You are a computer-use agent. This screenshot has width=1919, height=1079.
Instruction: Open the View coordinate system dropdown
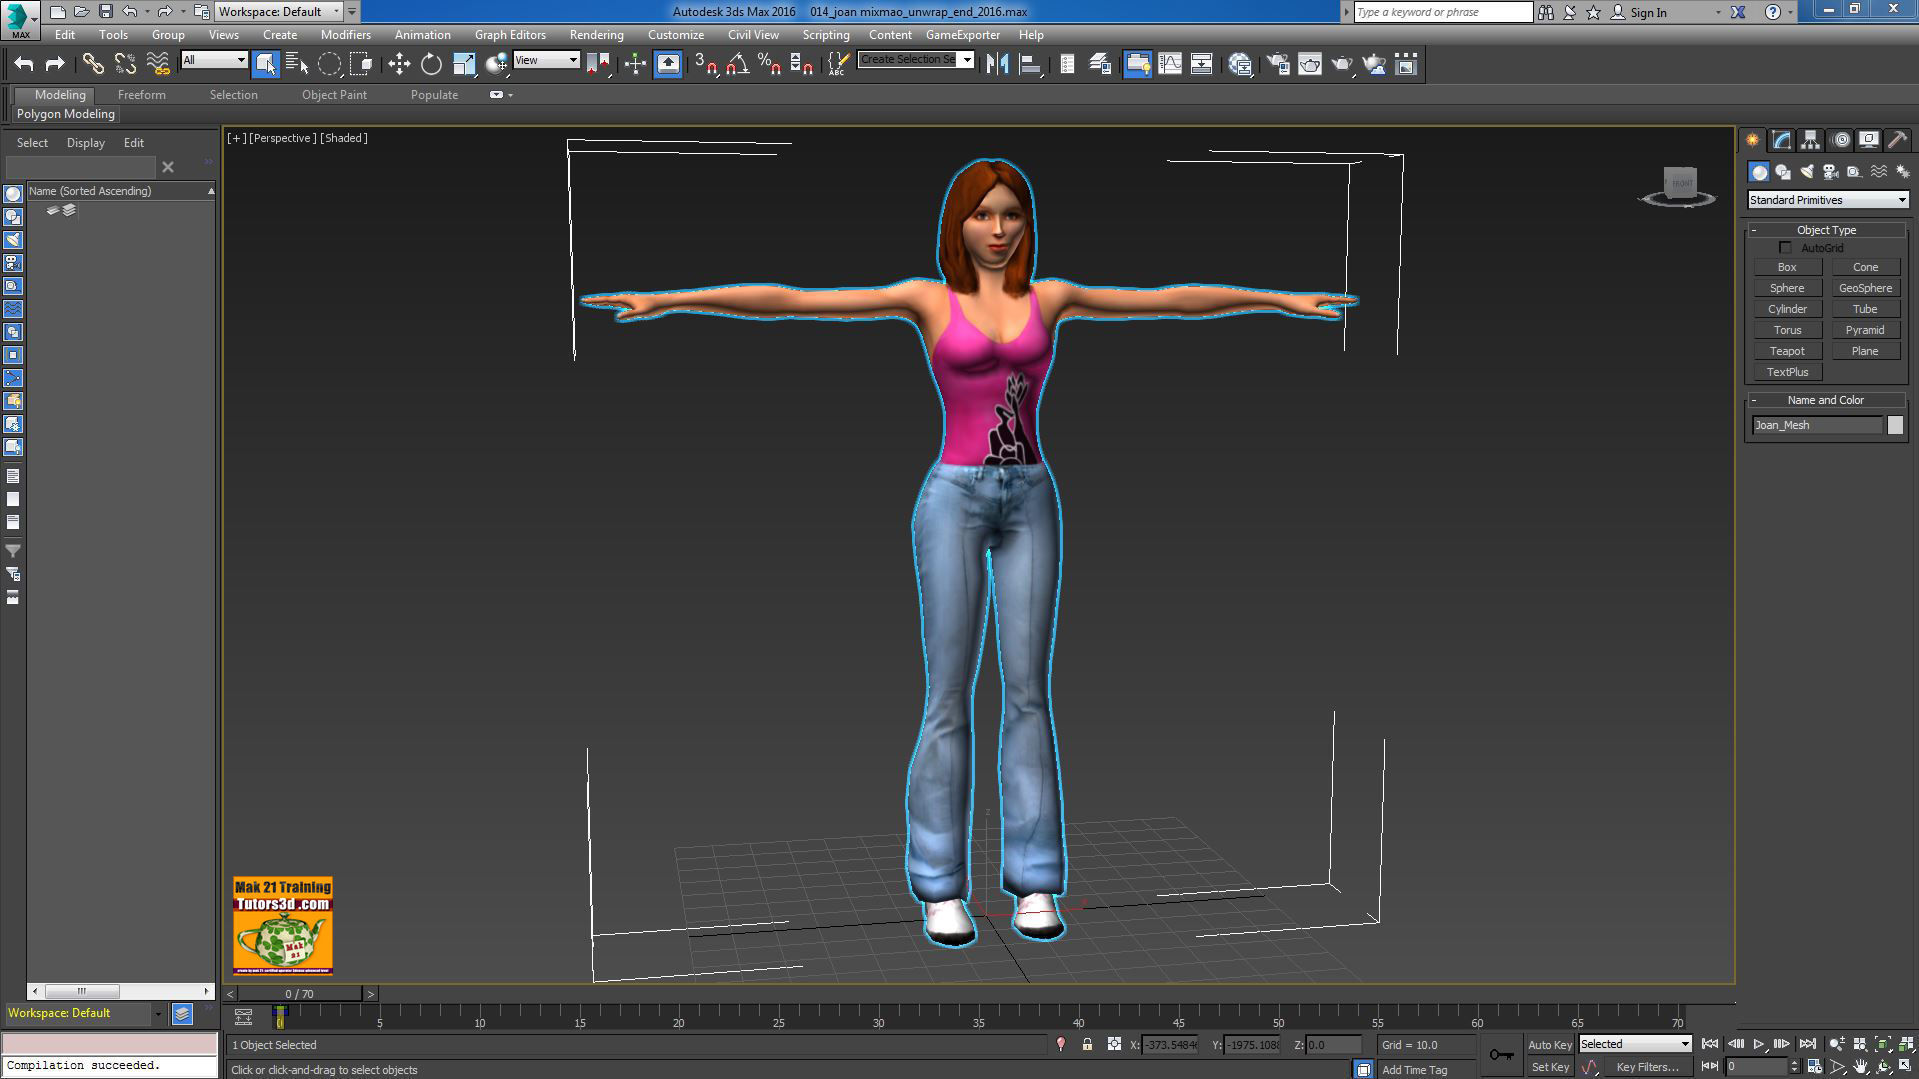click(546, 60)
